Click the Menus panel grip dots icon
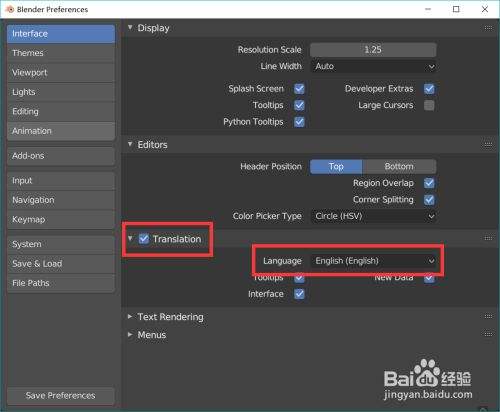 tap(488, 334)
